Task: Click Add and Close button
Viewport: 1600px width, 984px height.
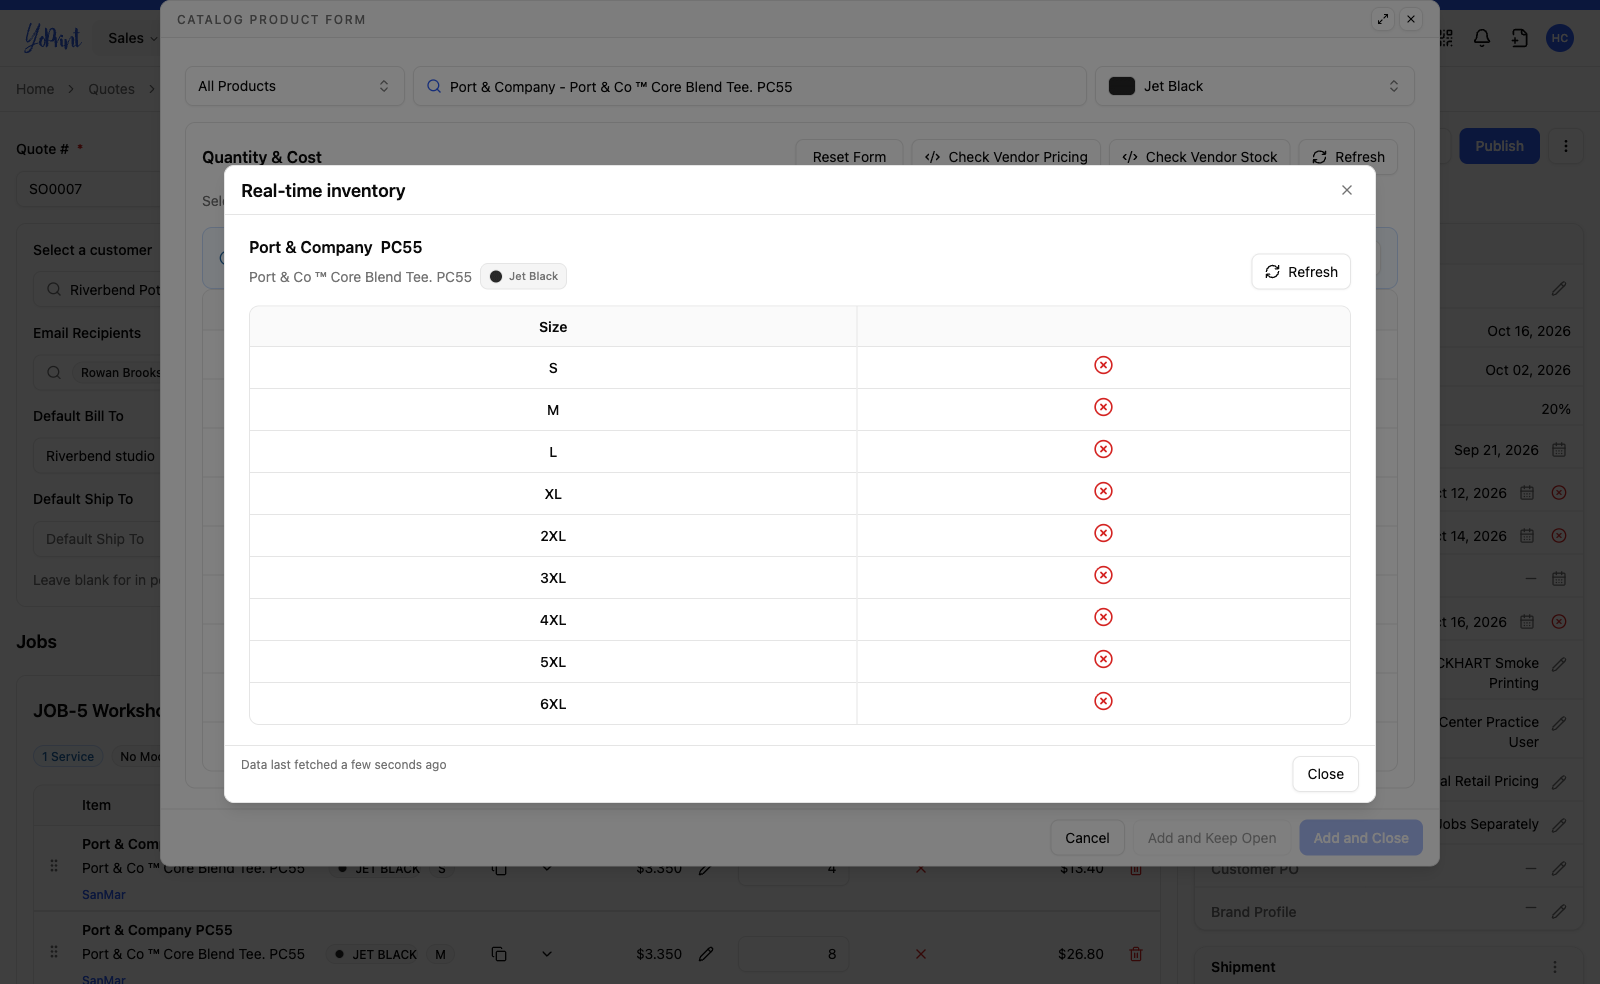Action: pos(1361,838)
